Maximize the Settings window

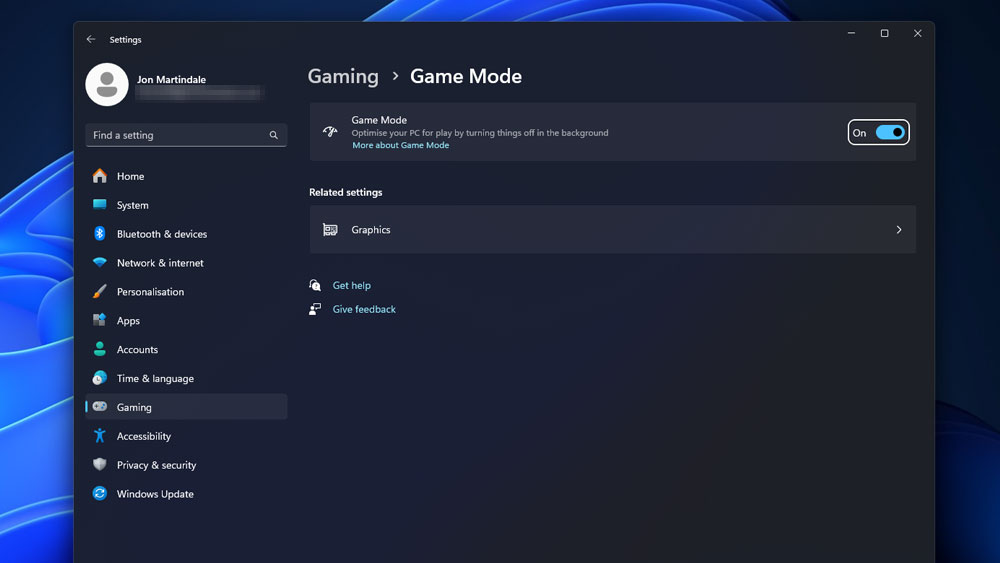point(885,33)
